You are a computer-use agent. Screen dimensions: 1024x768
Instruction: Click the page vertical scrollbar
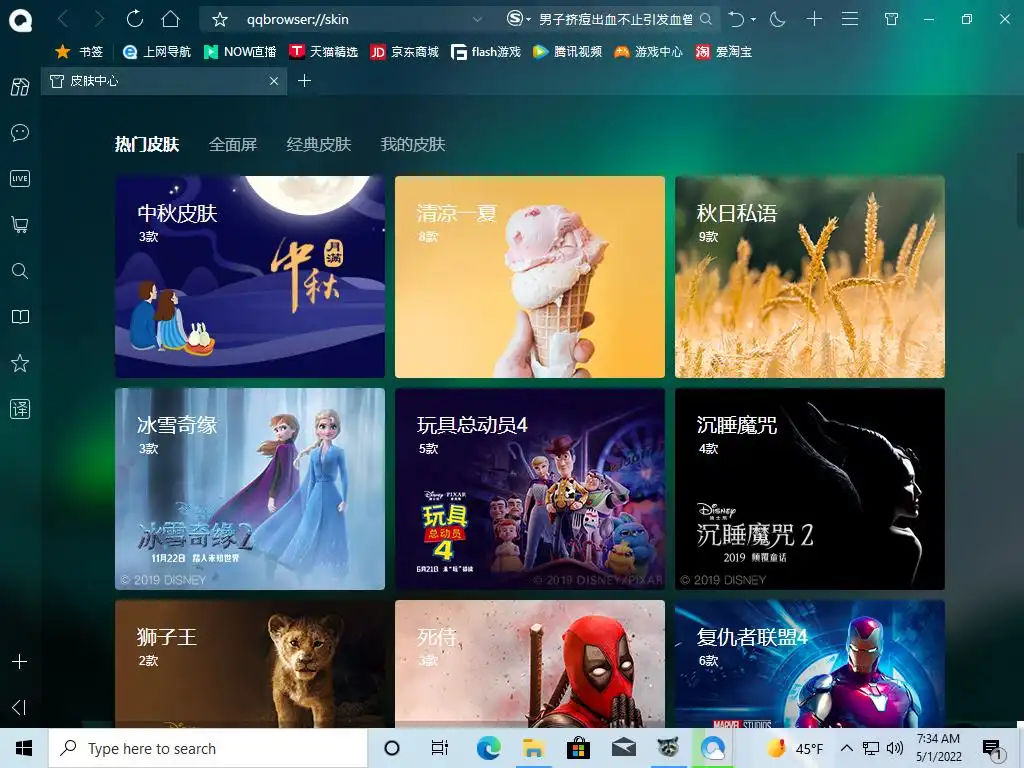pyautogui.click(x=1020, y=190)
